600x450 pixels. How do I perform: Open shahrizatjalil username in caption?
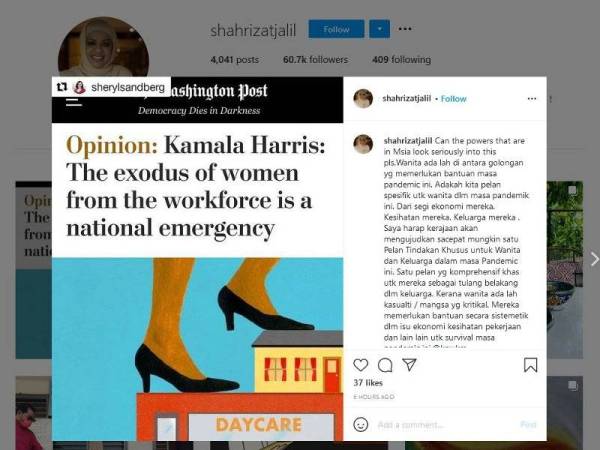point(408,141)
